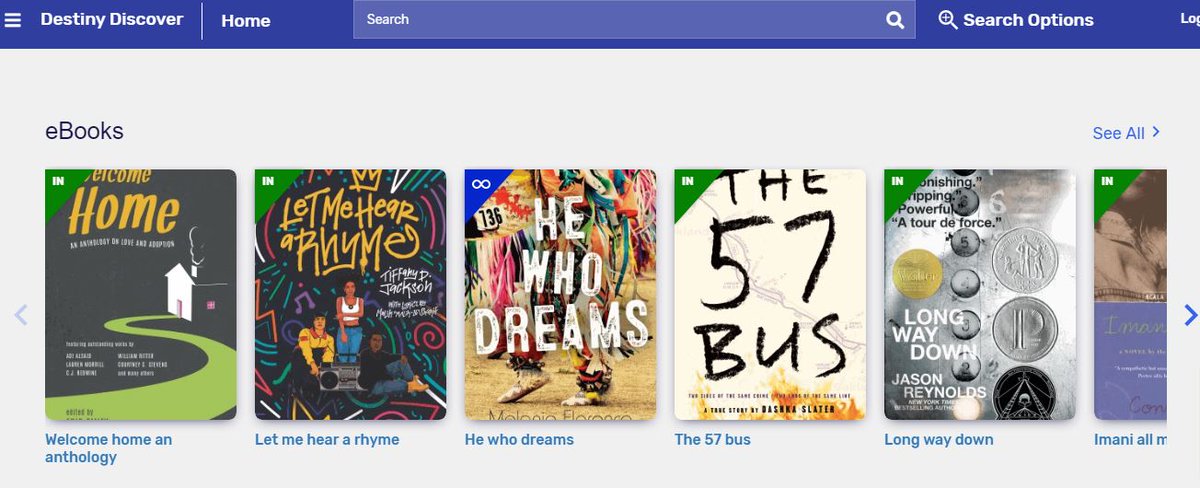Click the Destiny Discover title
This screenshot has height=488, width=1200.
pyautogui.click(x=111, y=19)
